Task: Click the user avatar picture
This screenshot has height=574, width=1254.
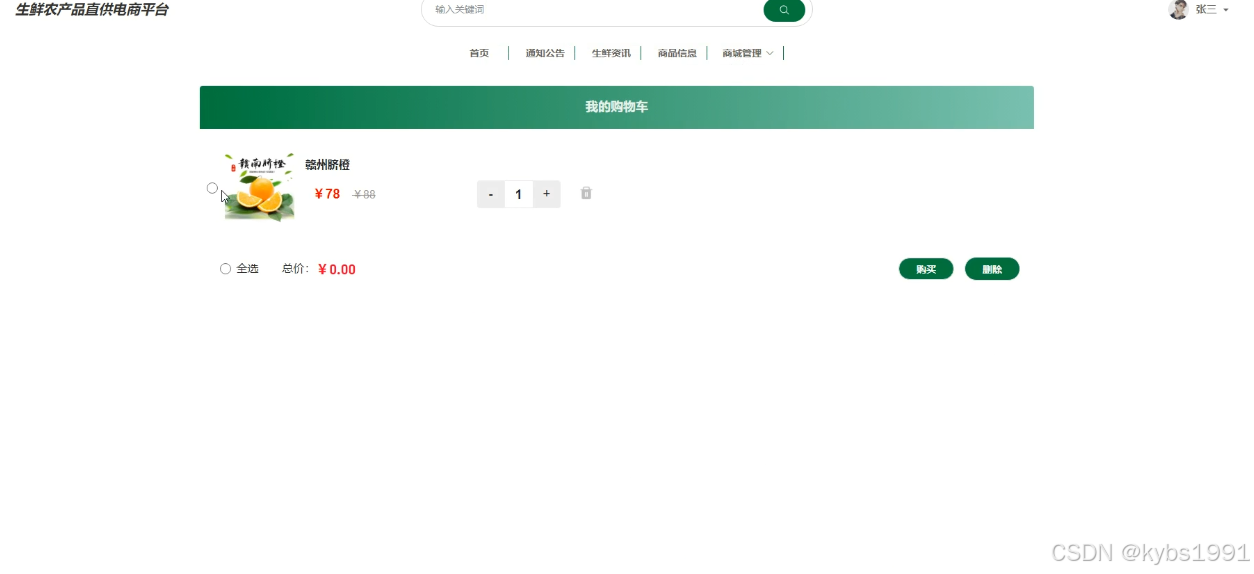Action: pyautogui.click(x=1178, y=9)
